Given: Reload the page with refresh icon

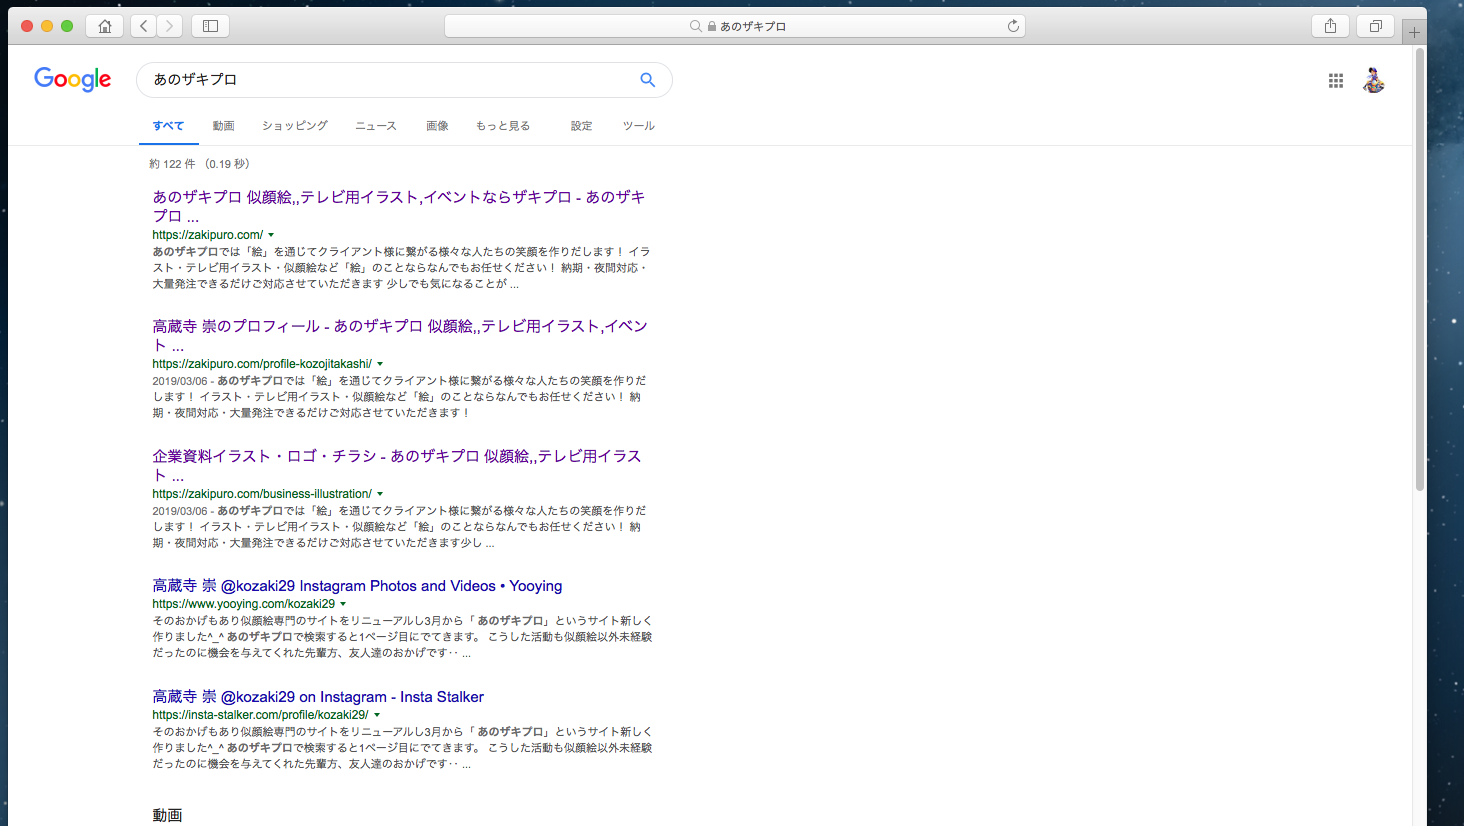Looking at the screenshot, I should click(1013, 26).
